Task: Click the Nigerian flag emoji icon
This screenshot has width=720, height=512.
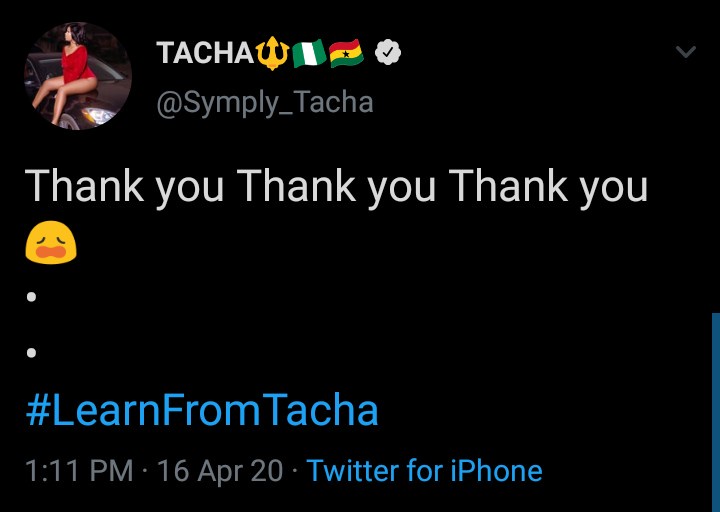Action: (306, 53)
